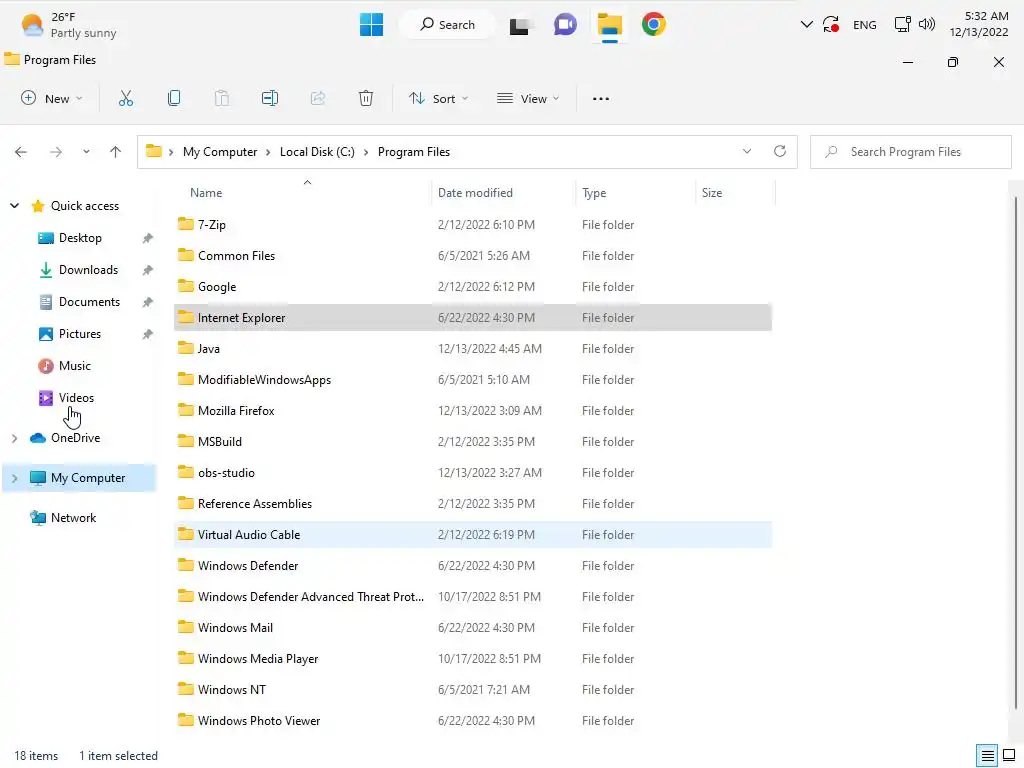This screenshot has height=768, width=1024.
Task: Click the pin icon next to Downloads
Action: (x=148, y=270)
